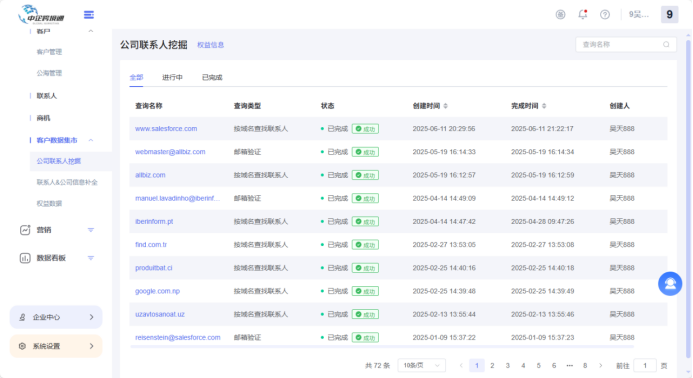693x378 pixels.
Task: Expand the 营销 menu arrow
Action: pos(91,230)
